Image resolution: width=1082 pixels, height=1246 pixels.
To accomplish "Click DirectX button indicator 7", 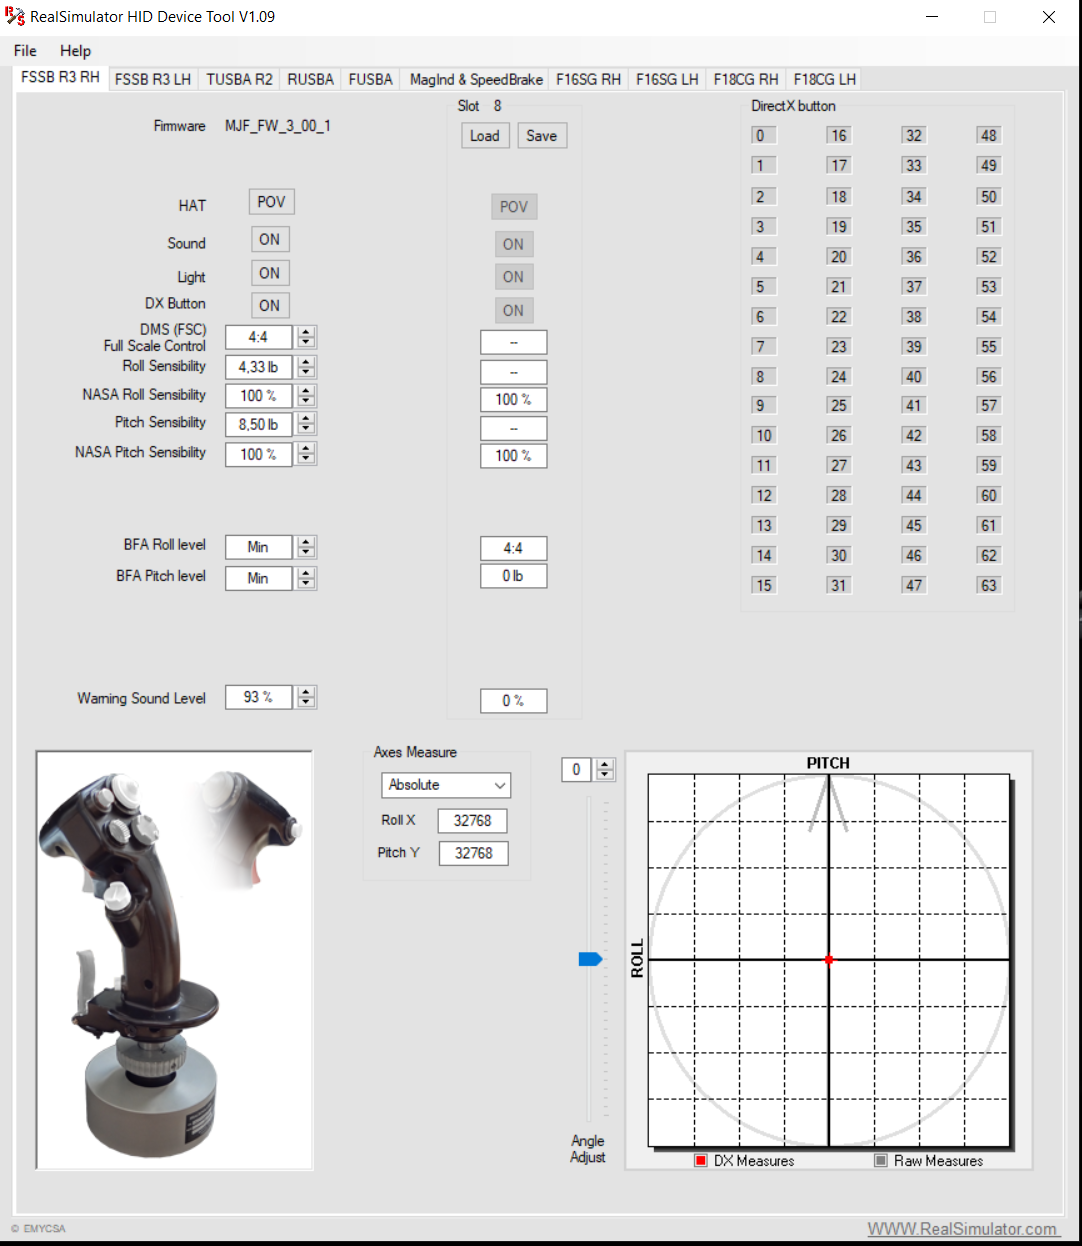I will (763, 346).
